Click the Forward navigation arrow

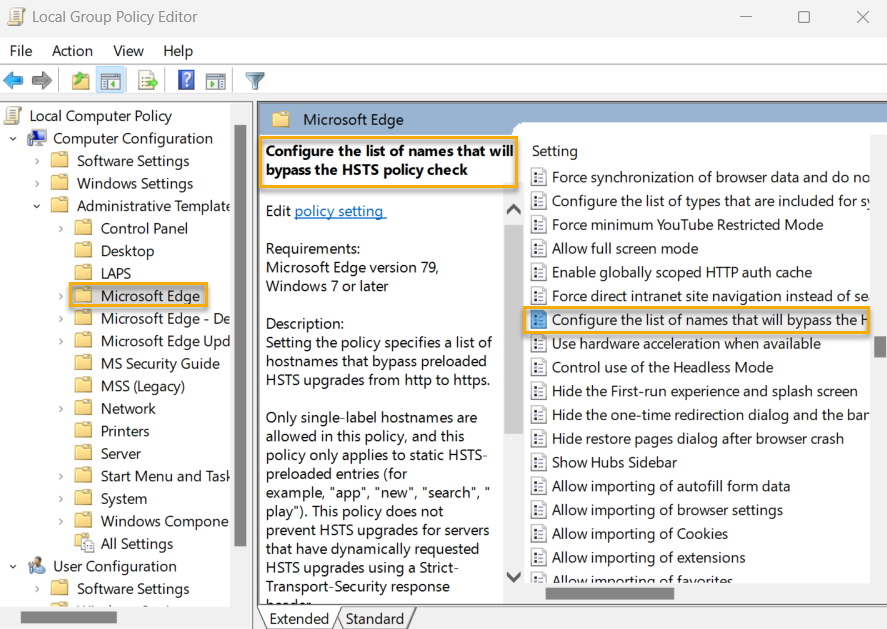point(39,81)
